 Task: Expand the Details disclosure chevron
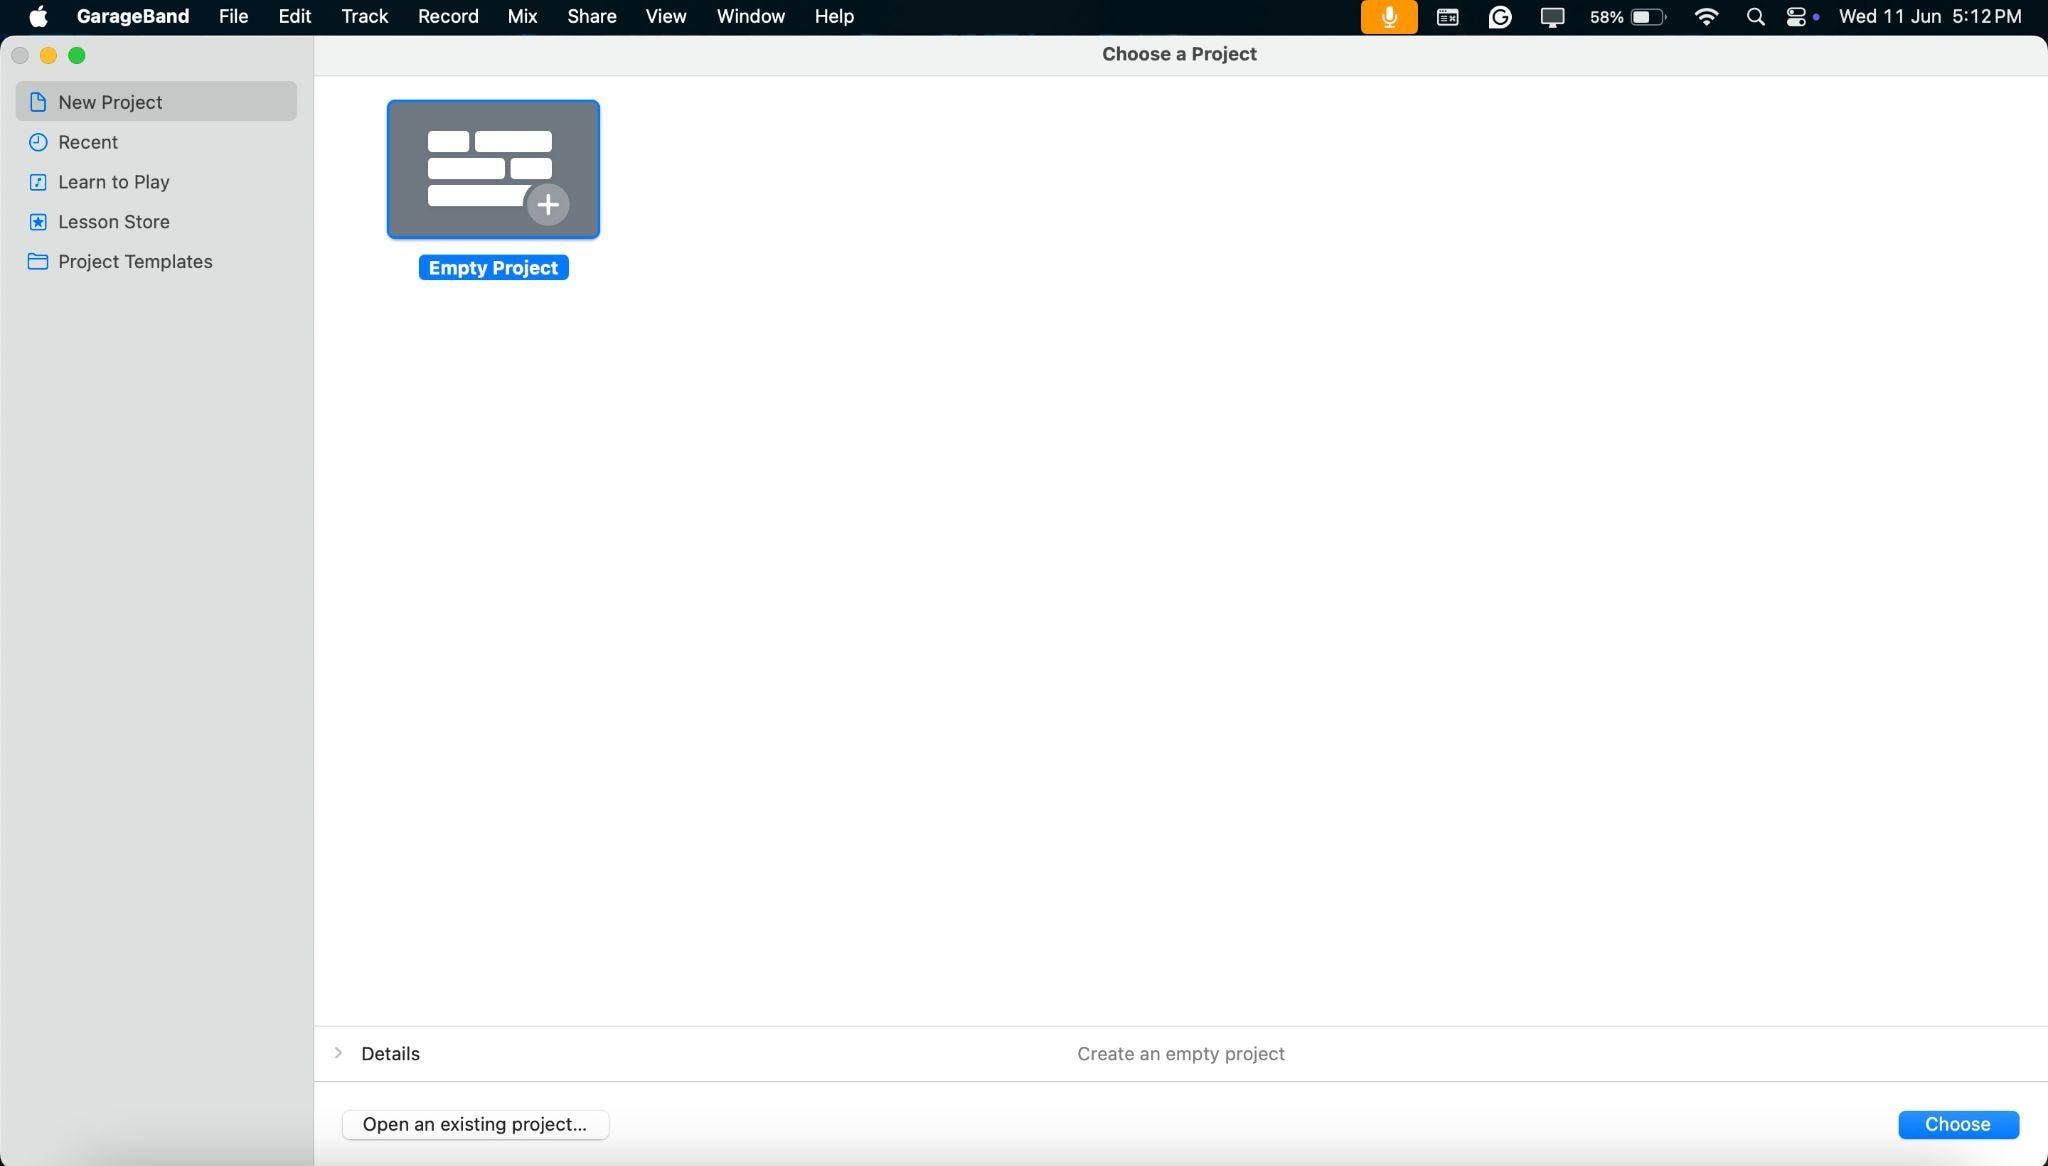click(338, 1053)
